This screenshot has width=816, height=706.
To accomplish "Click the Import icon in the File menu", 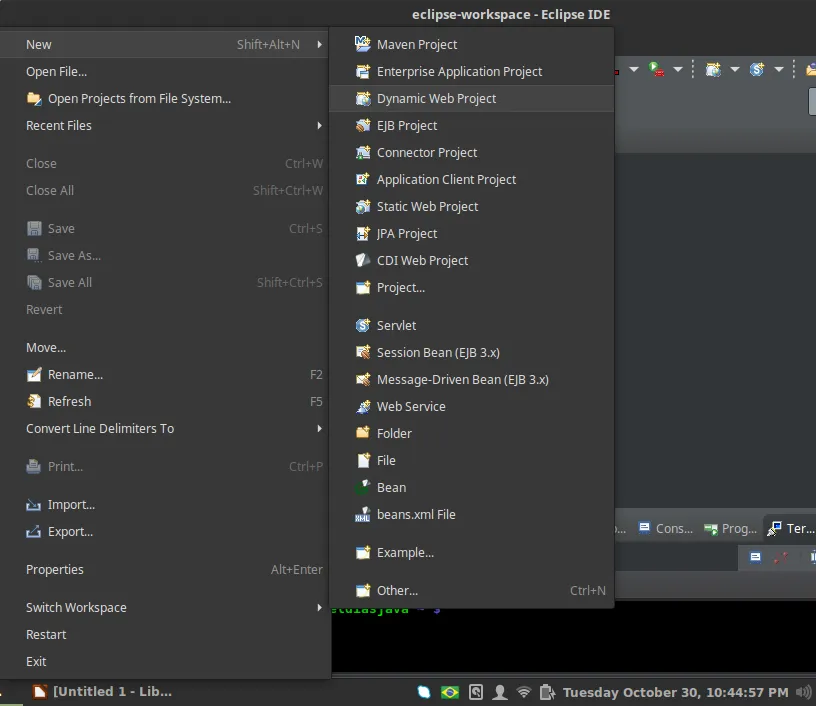I will 34,504.
